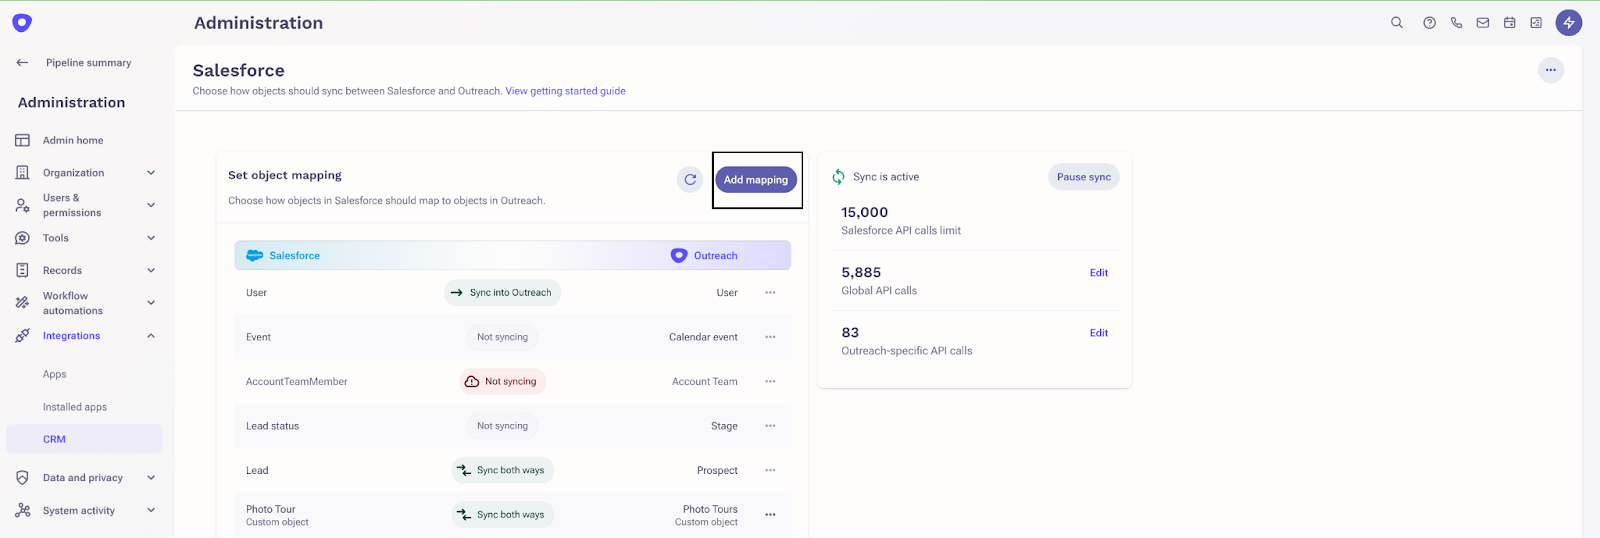Click the Prospect object name

coord(717,470)
